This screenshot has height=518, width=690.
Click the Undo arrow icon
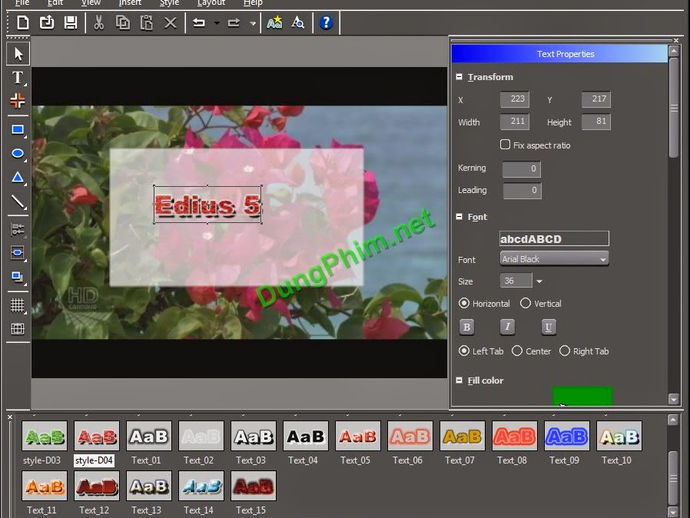[x=199, y=22]
